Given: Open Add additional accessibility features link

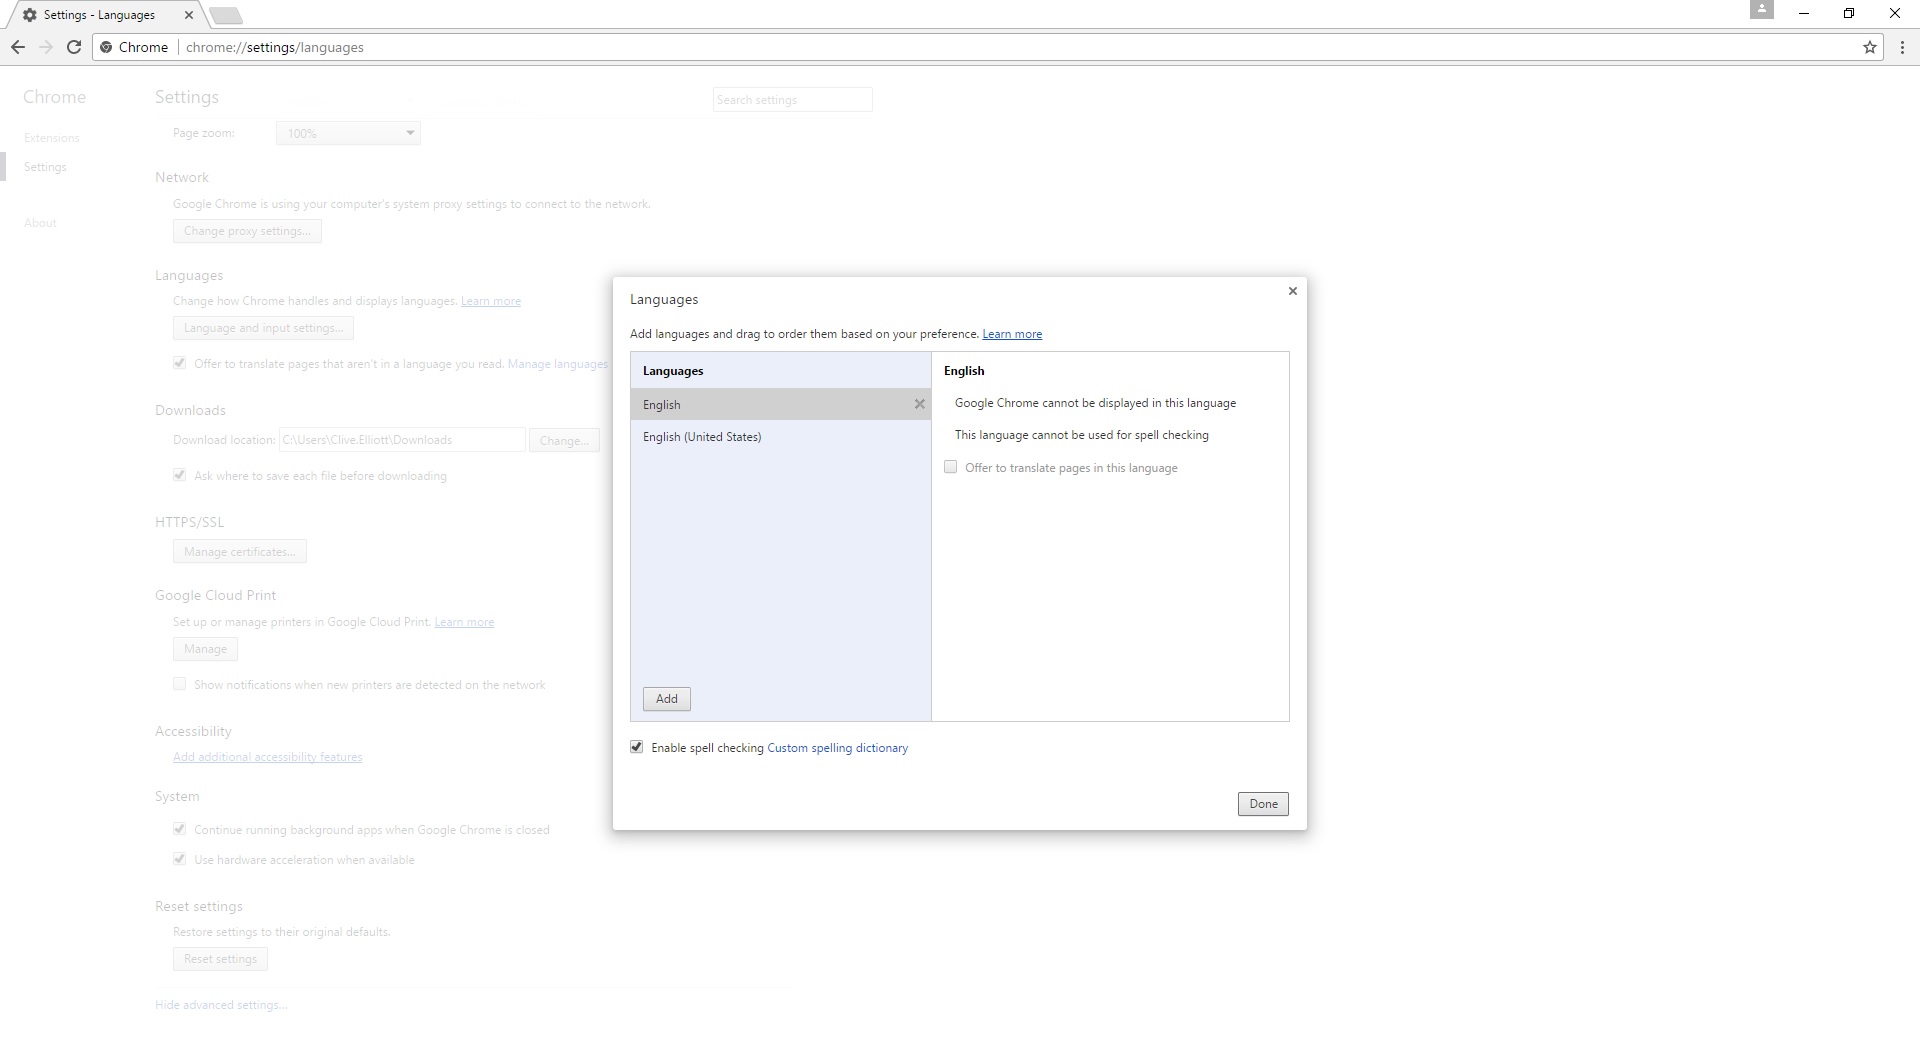Looking at the screenshot, I should [268, 757].
